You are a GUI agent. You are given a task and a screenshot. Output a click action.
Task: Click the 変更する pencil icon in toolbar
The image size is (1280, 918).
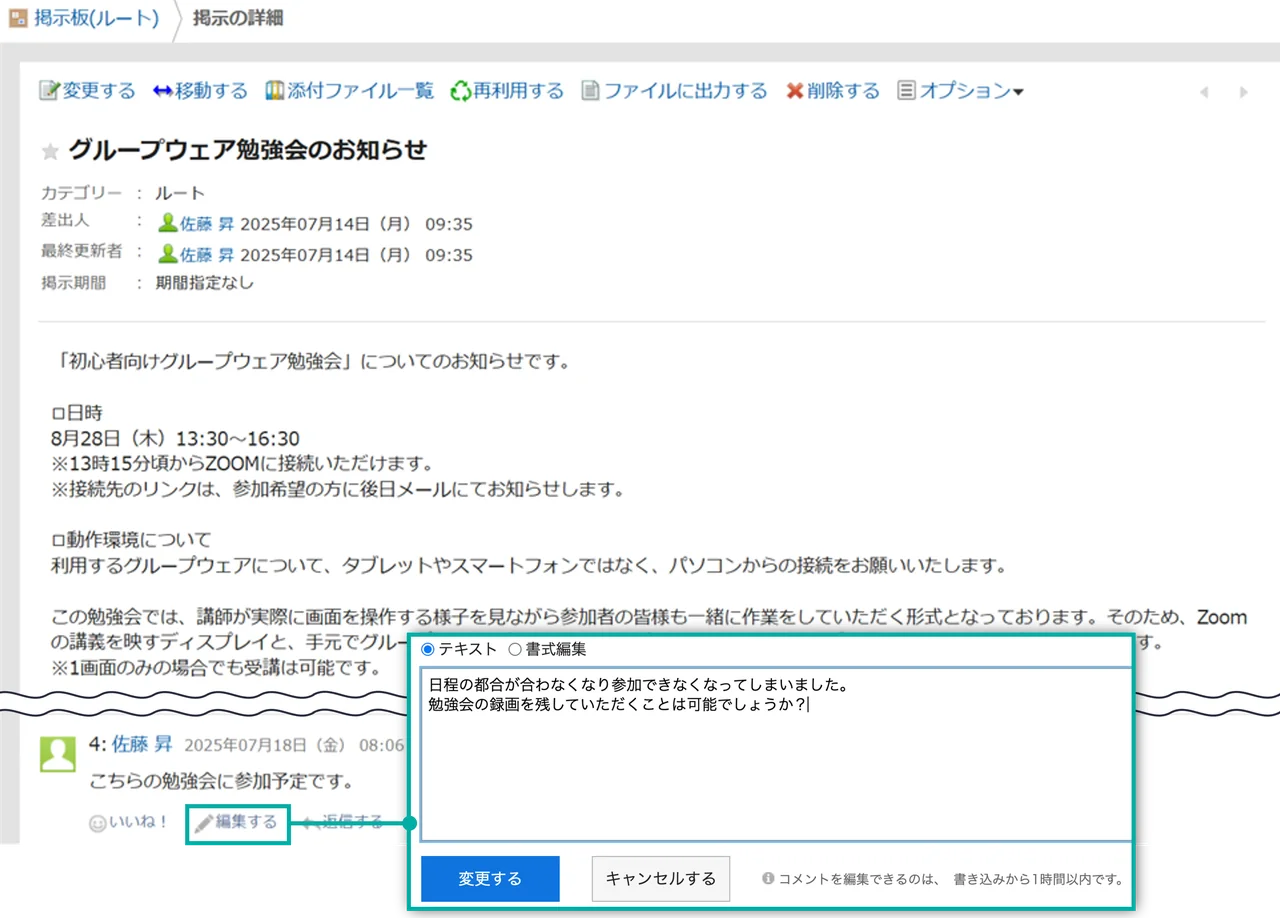[49, 91]
